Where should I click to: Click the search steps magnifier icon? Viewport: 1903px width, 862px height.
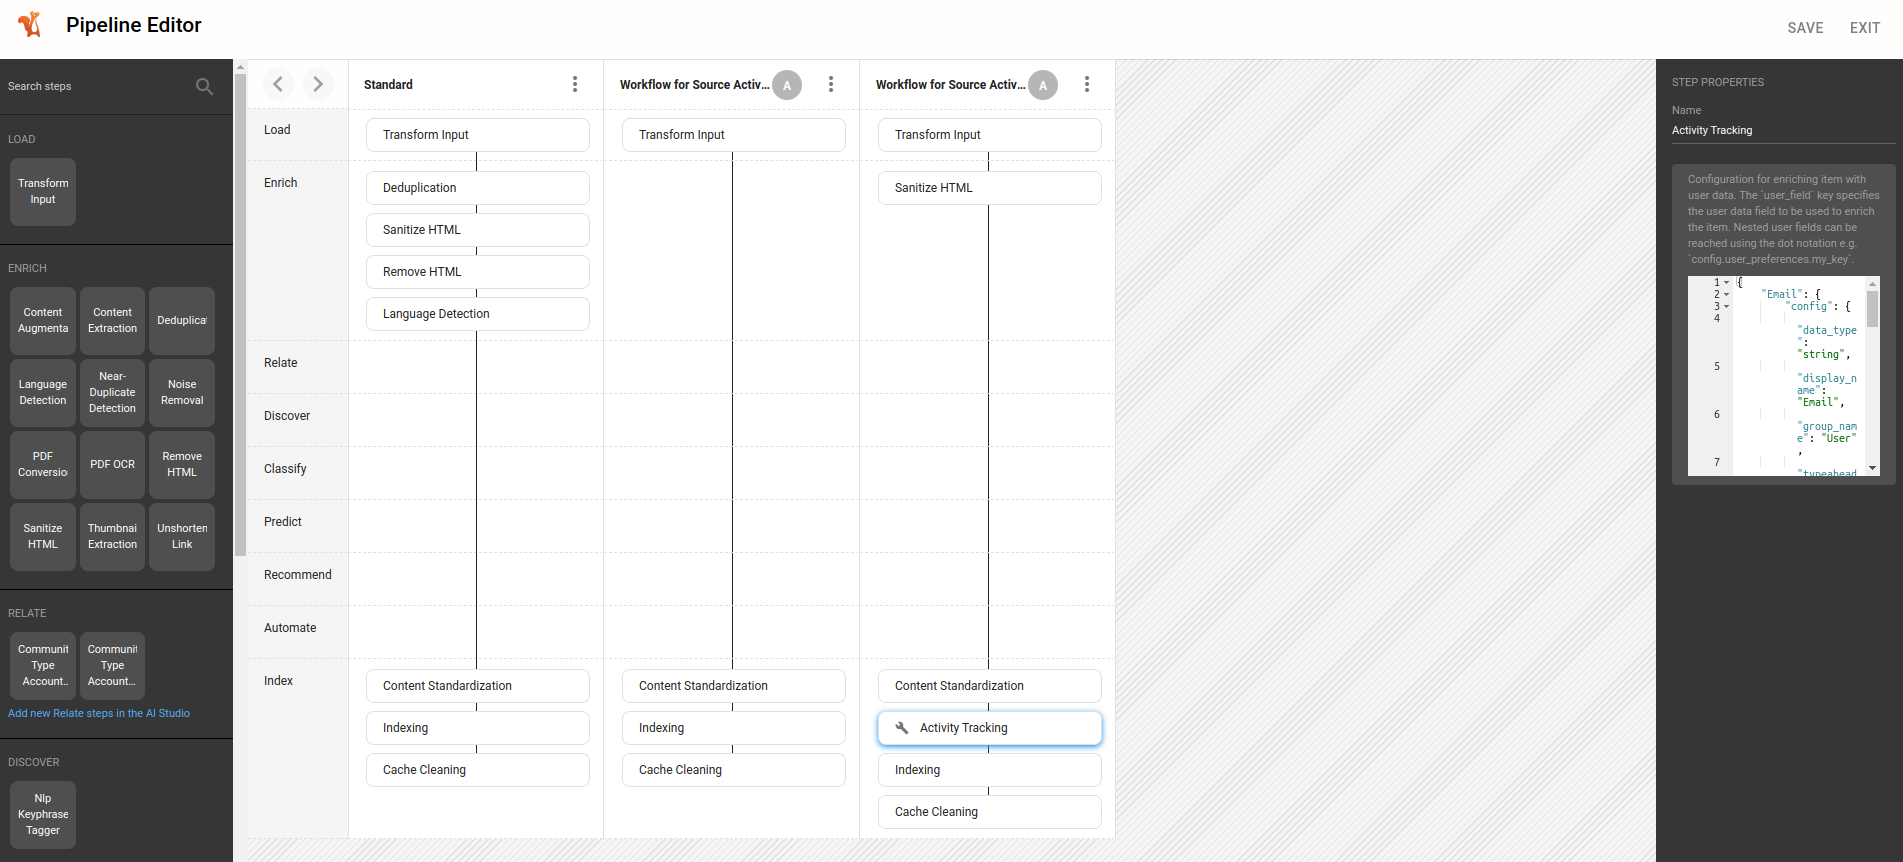[204, 87]
